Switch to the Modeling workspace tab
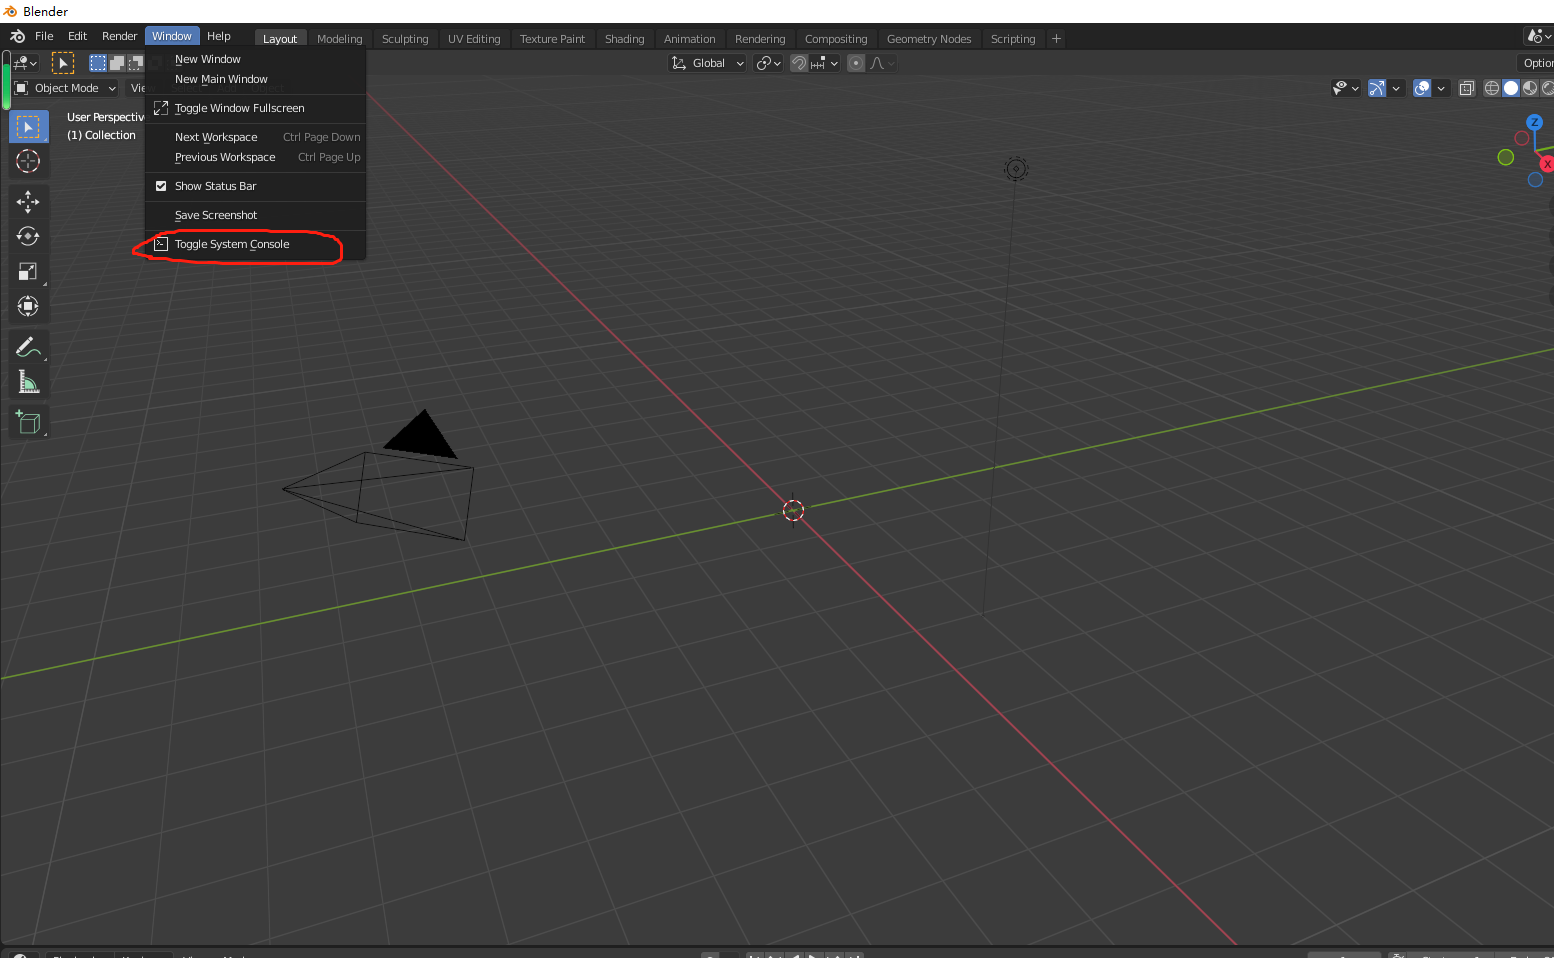1554x958 pixels. pyautogui.click(x=339, y=38)
